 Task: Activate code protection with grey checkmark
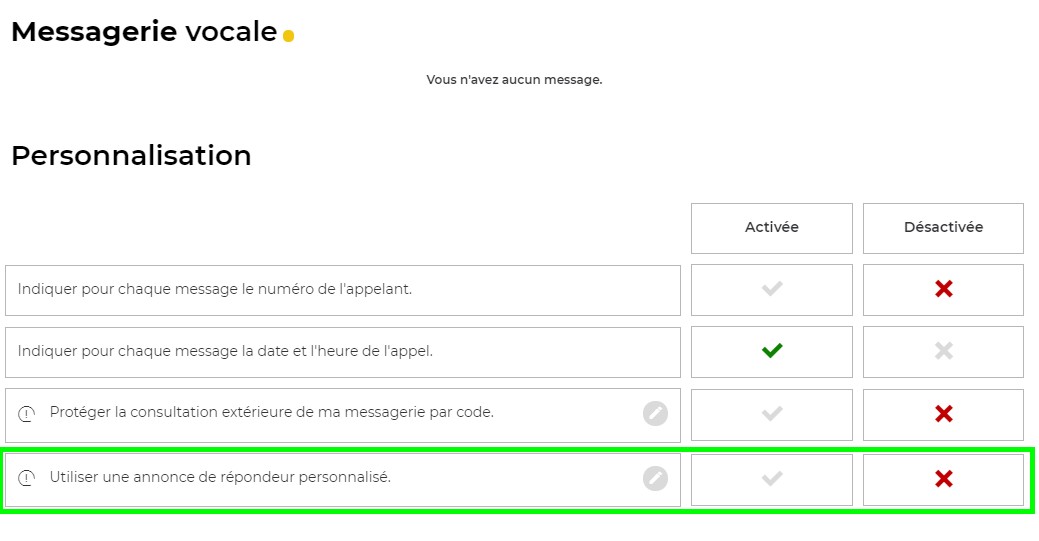point(771,413)
